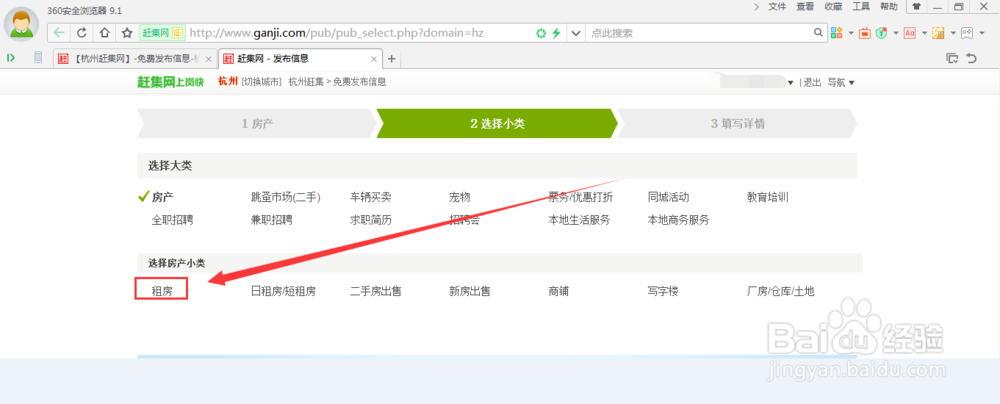
Task: Go back with the browser back arrow
Action: [x=59, y=33]
